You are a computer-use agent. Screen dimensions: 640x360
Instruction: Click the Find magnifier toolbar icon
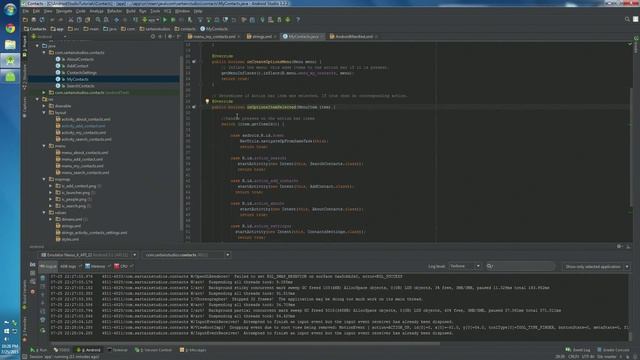click(x=98, y=20)
